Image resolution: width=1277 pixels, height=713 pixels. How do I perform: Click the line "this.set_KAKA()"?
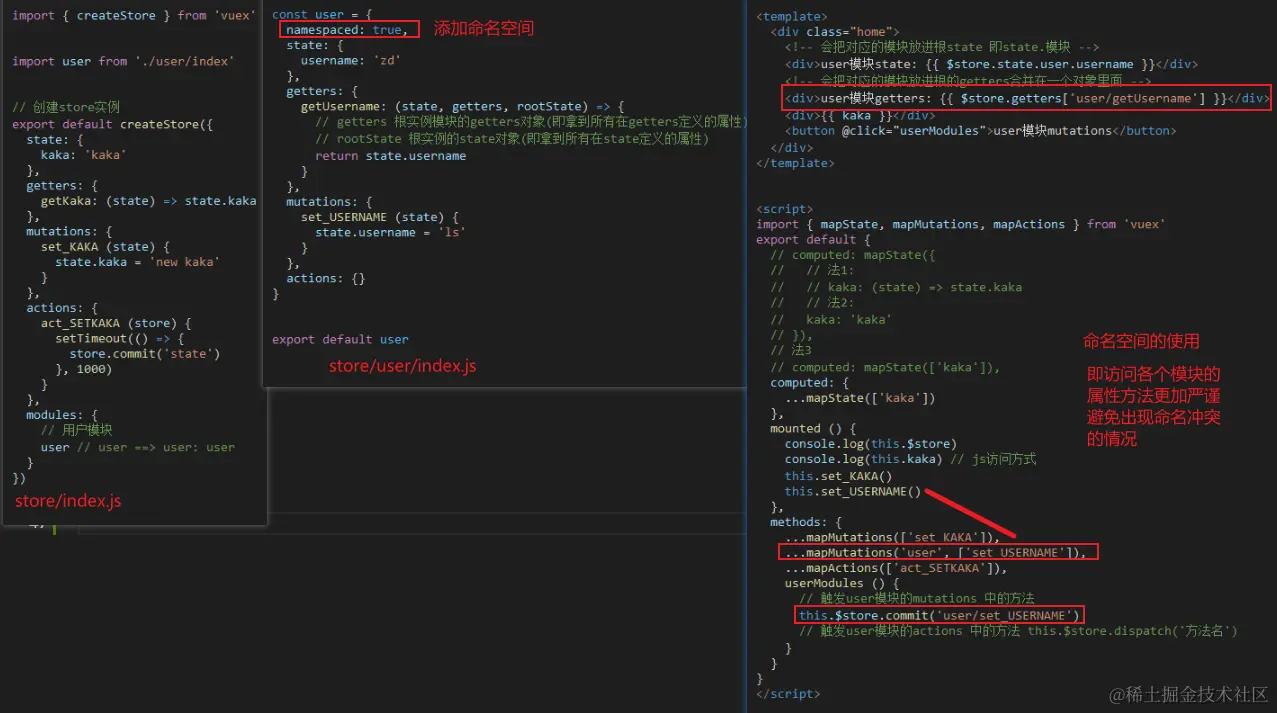pyautogui.click(x=838, y=476)
